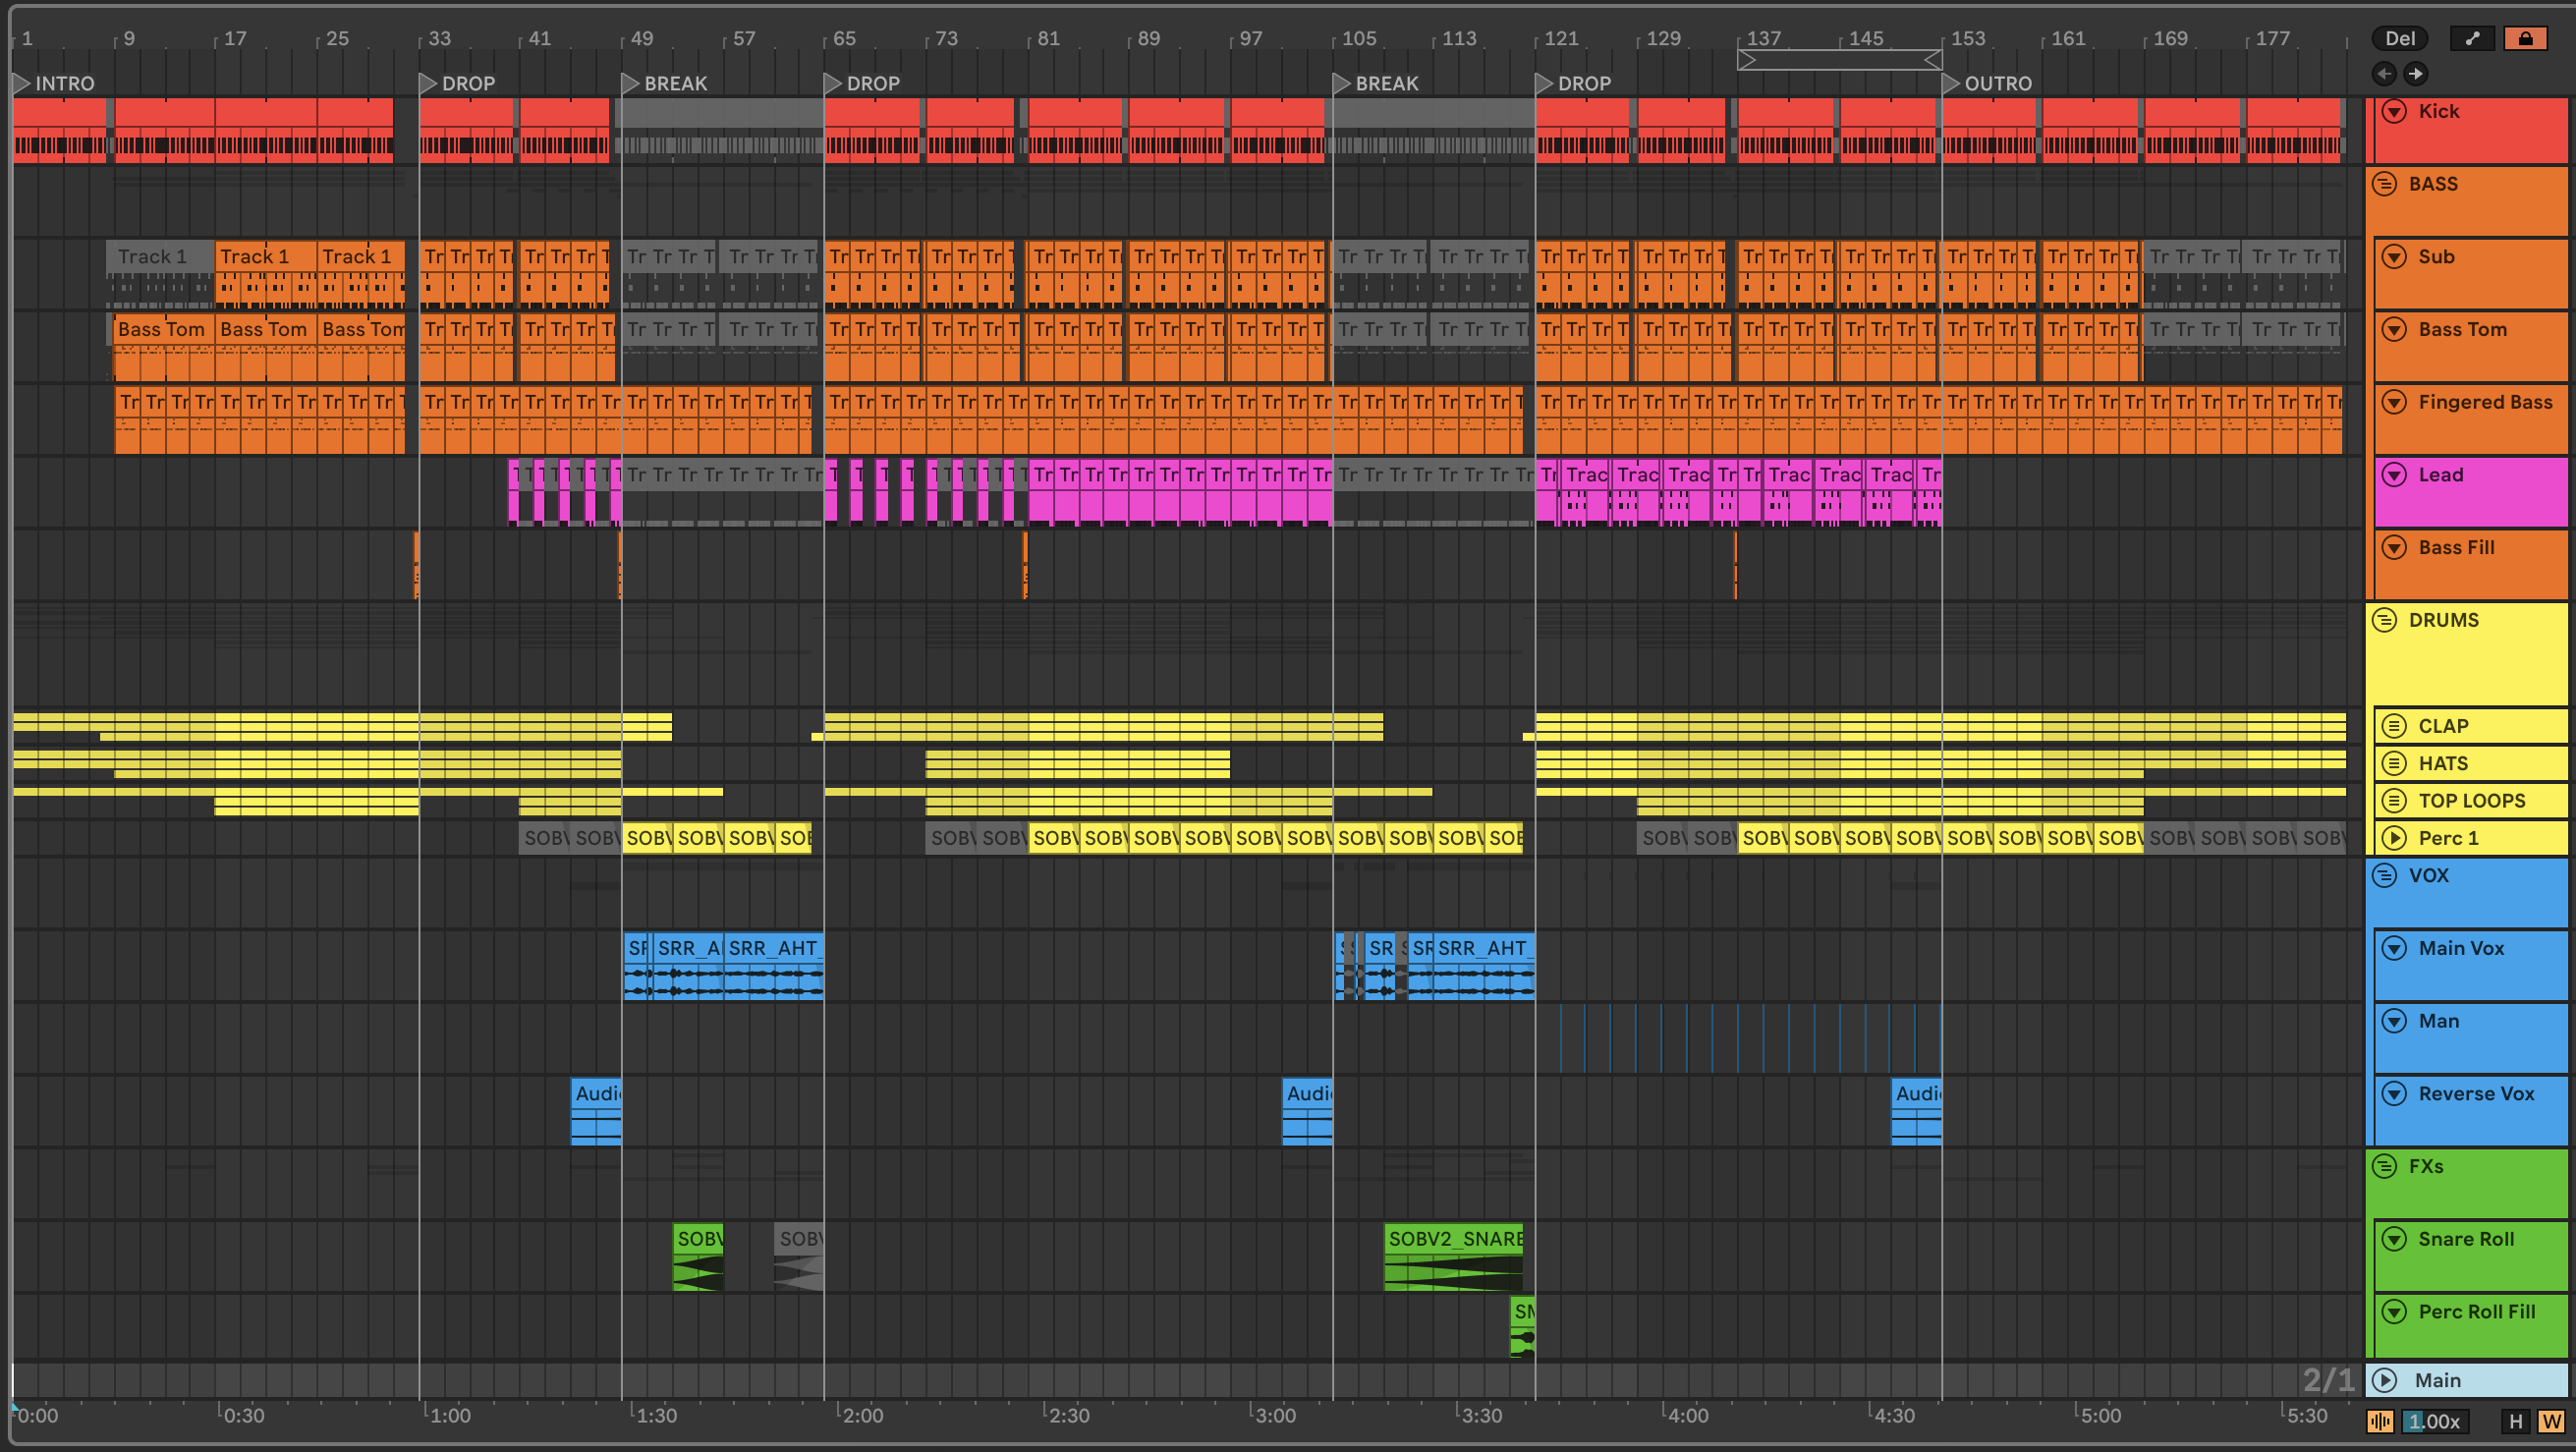Click bar 97 on the beat ruler

point(1250,39)
